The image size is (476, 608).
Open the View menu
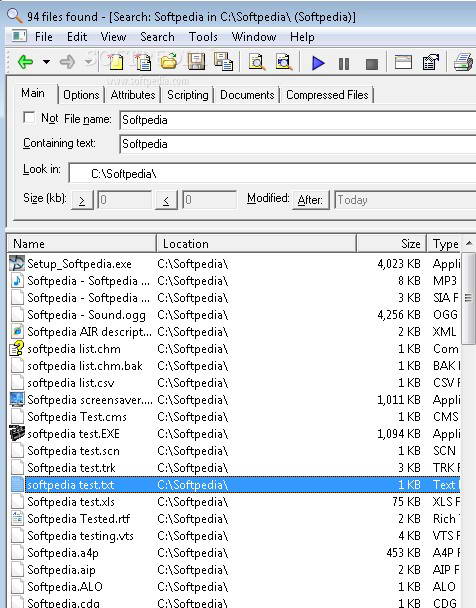[x=113, y=37]
